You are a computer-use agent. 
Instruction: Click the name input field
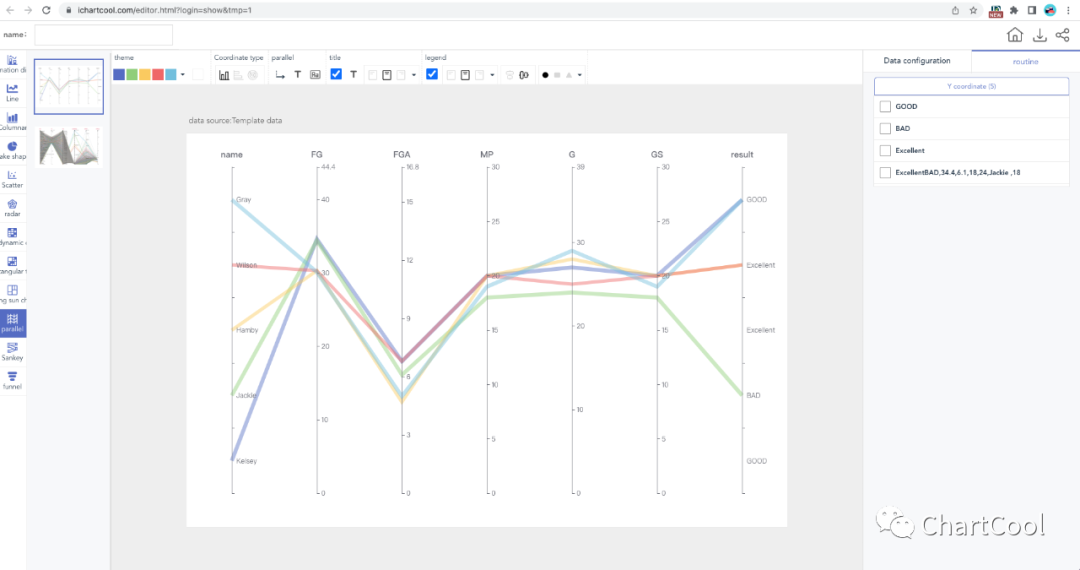(x=103, y=35)
